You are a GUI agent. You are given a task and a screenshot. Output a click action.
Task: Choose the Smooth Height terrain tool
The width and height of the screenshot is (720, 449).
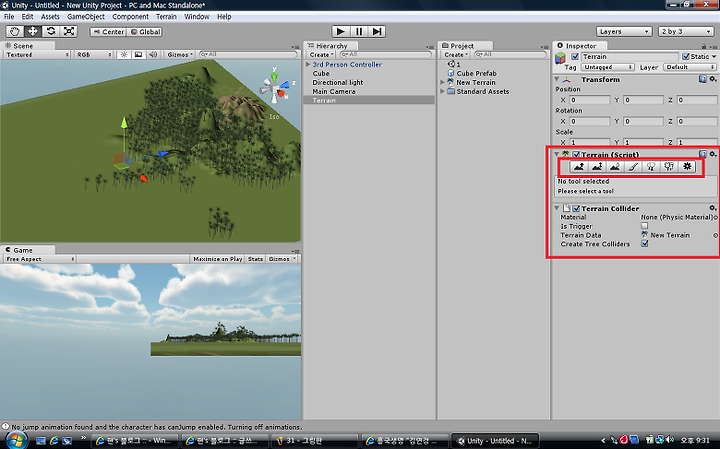click(615, 167)
